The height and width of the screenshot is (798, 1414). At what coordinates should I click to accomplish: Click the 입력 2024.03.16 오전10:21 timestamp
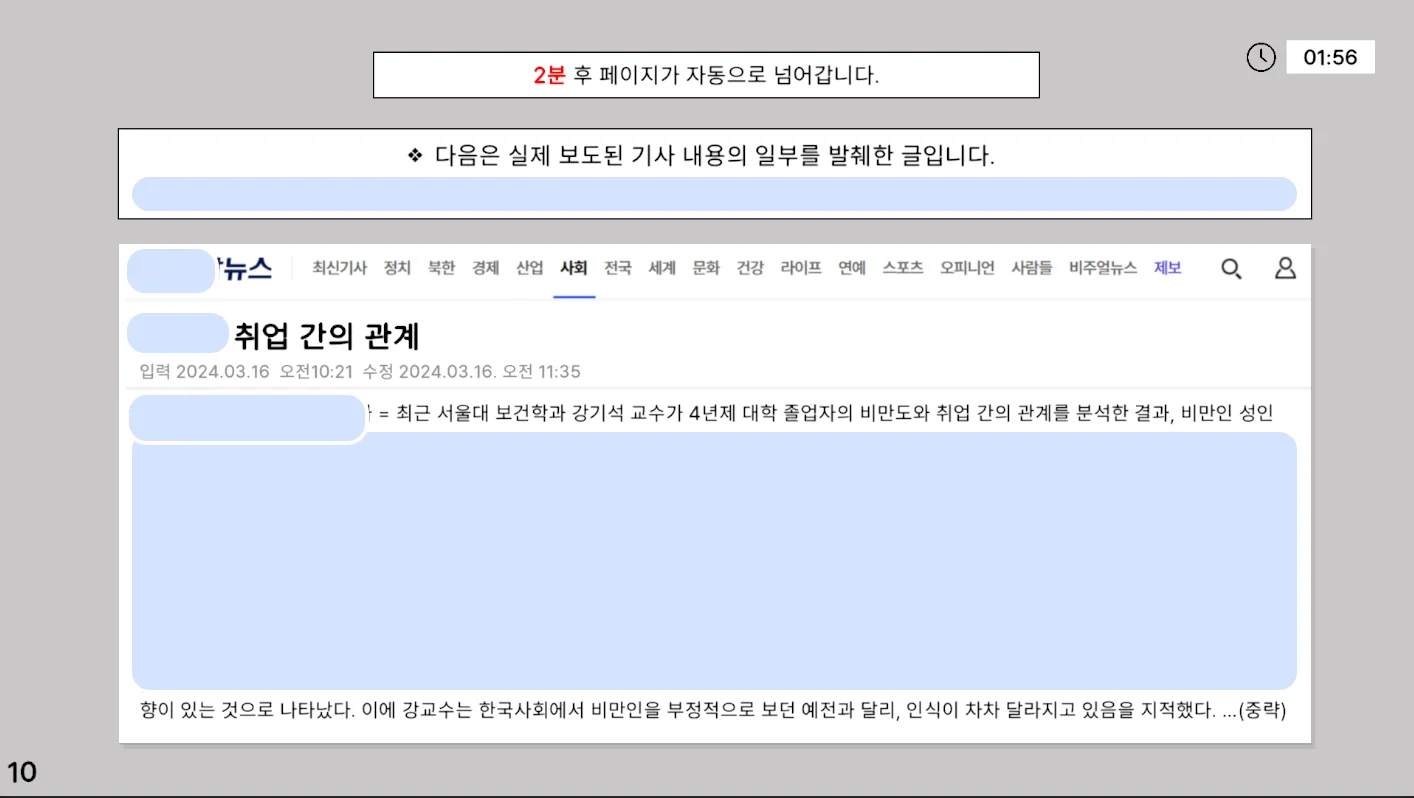pos(247,372)
